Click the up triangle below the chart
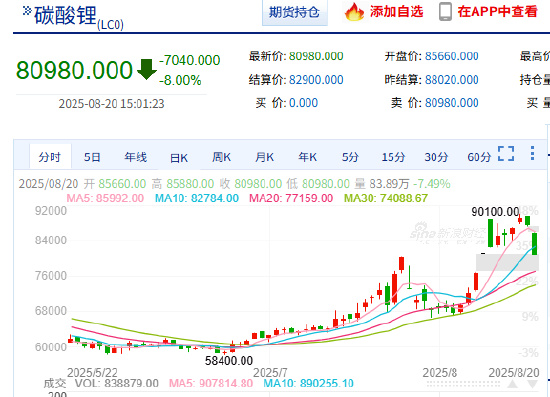 [x=513, y=384]
